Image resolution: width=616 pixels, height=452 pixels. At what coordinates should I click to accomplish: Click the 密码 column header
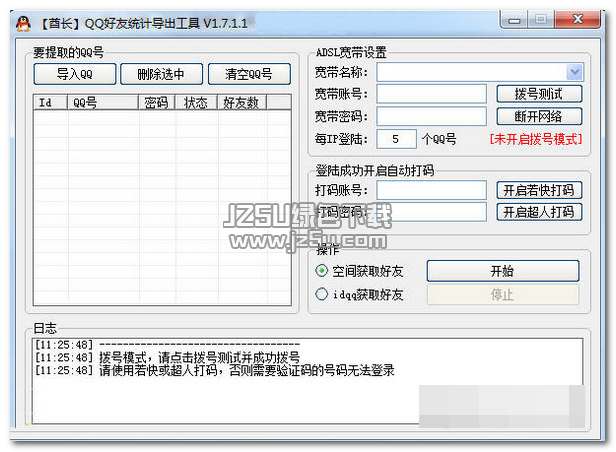[x=157, y=102]
